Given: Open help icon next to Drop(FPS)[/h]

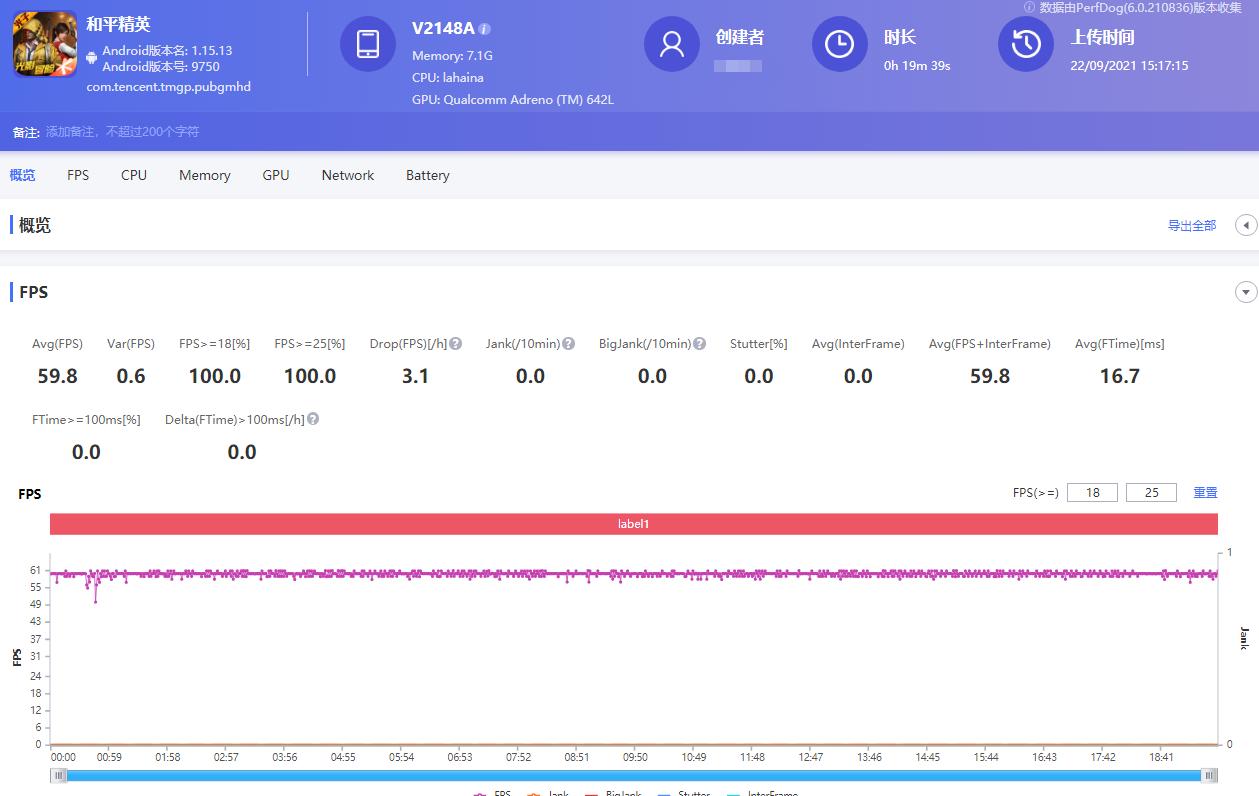Looking at the screenshot, I should [x=455, y=344].
